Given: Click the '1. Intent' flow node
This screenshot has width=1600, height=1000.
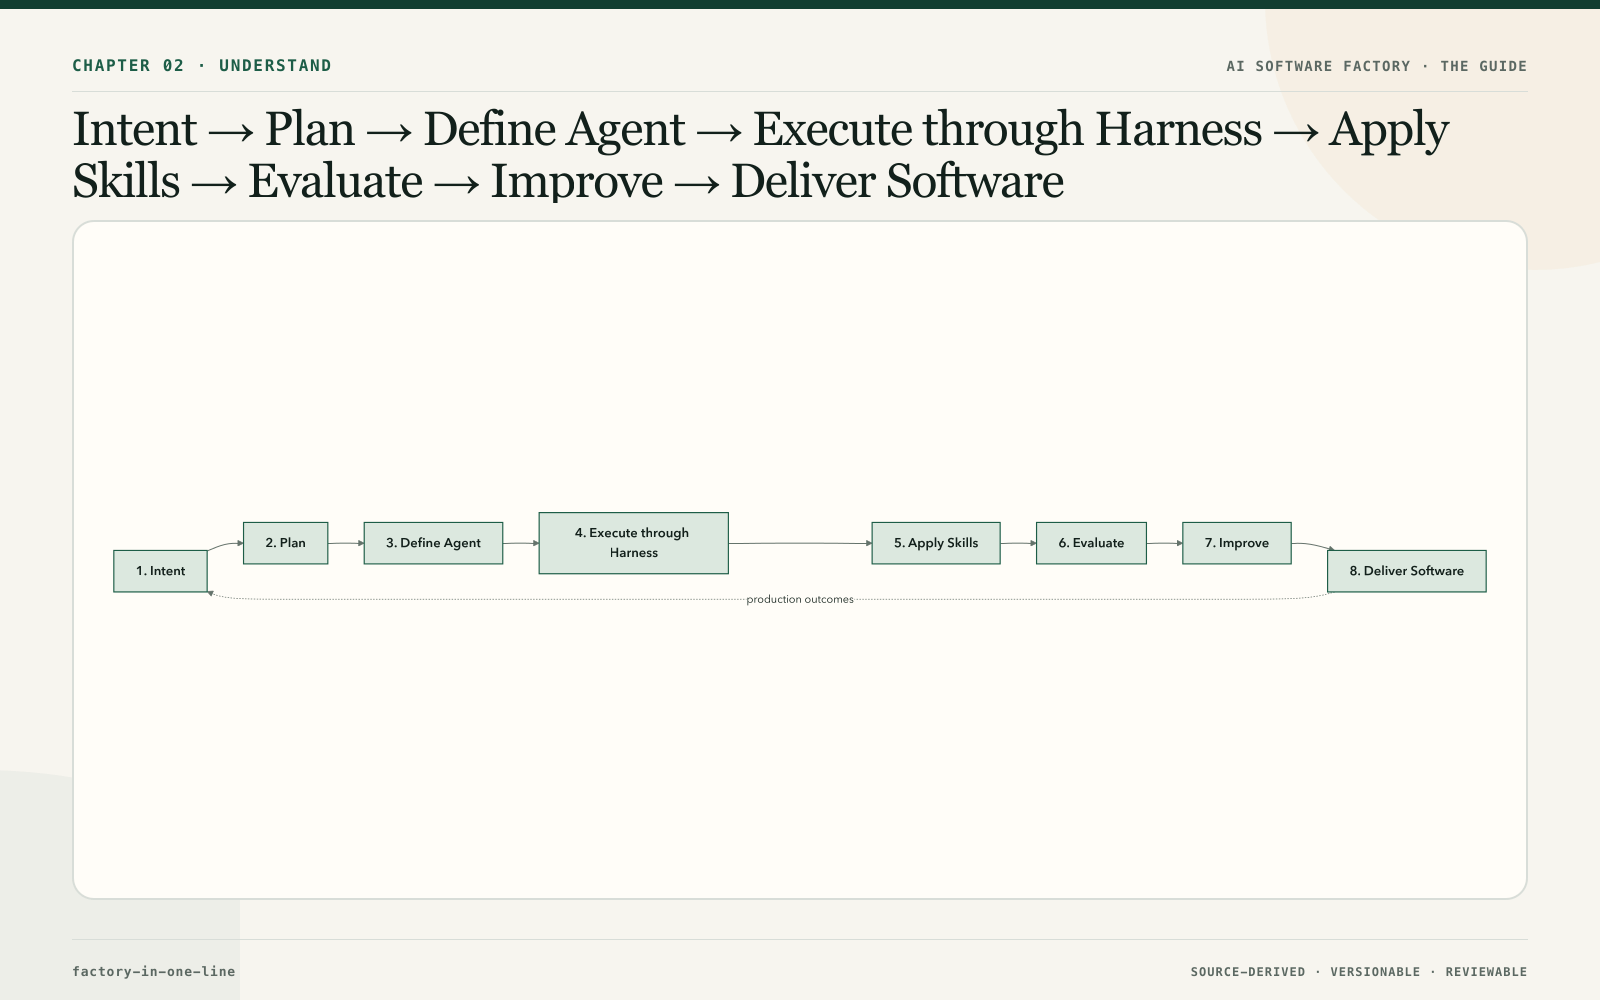Looking at the screenshot, I should pyautogui.click(x=160, y=571).
